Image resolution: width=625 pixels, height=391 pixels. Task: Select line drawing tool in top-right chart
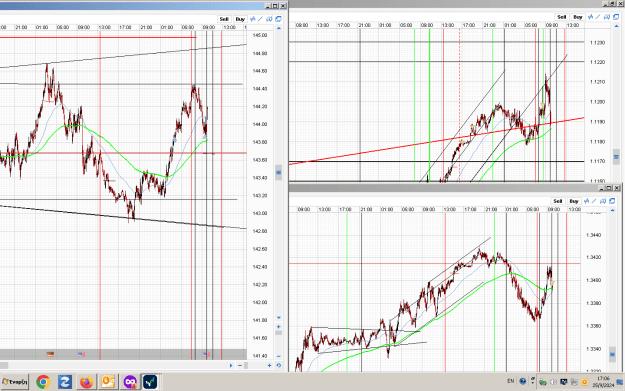[x=598, y=17]
